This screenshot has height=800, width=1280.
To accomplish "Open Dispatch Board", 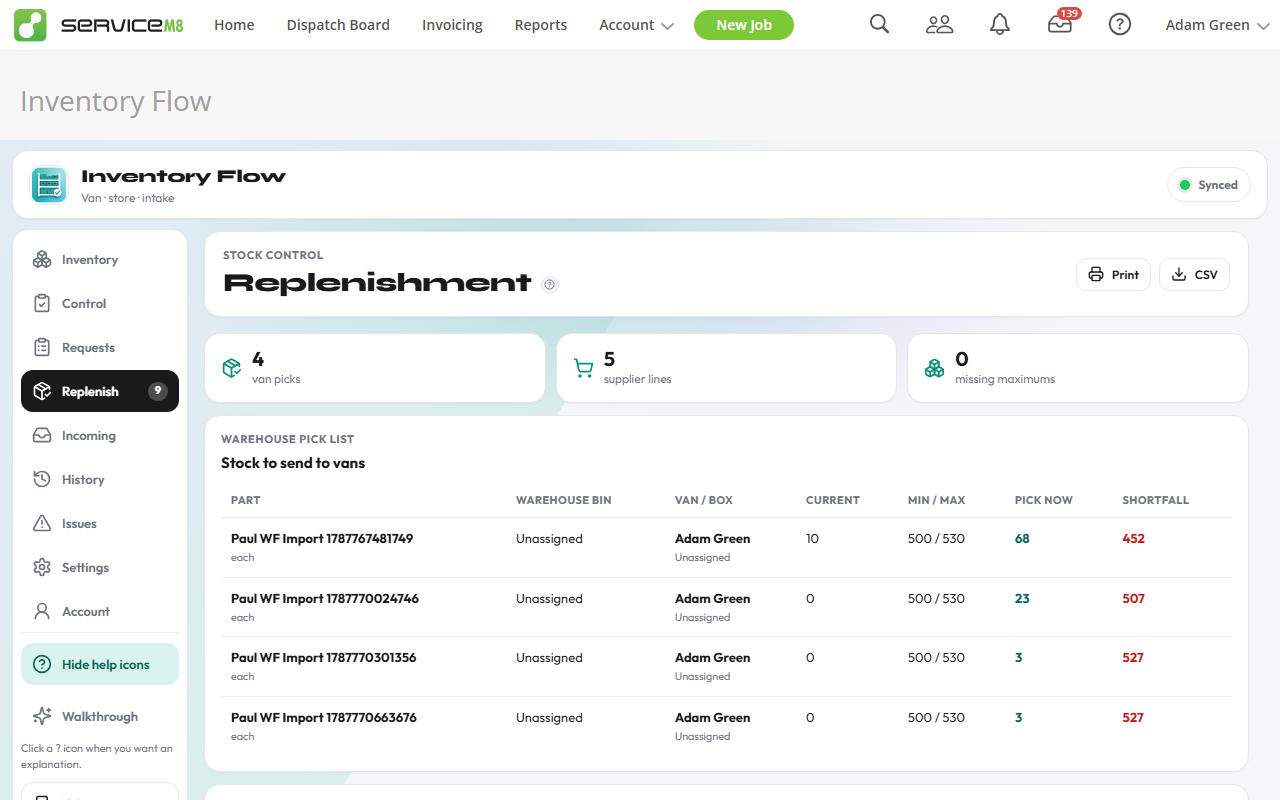I will pyautogui.click(x=338, y=25).
